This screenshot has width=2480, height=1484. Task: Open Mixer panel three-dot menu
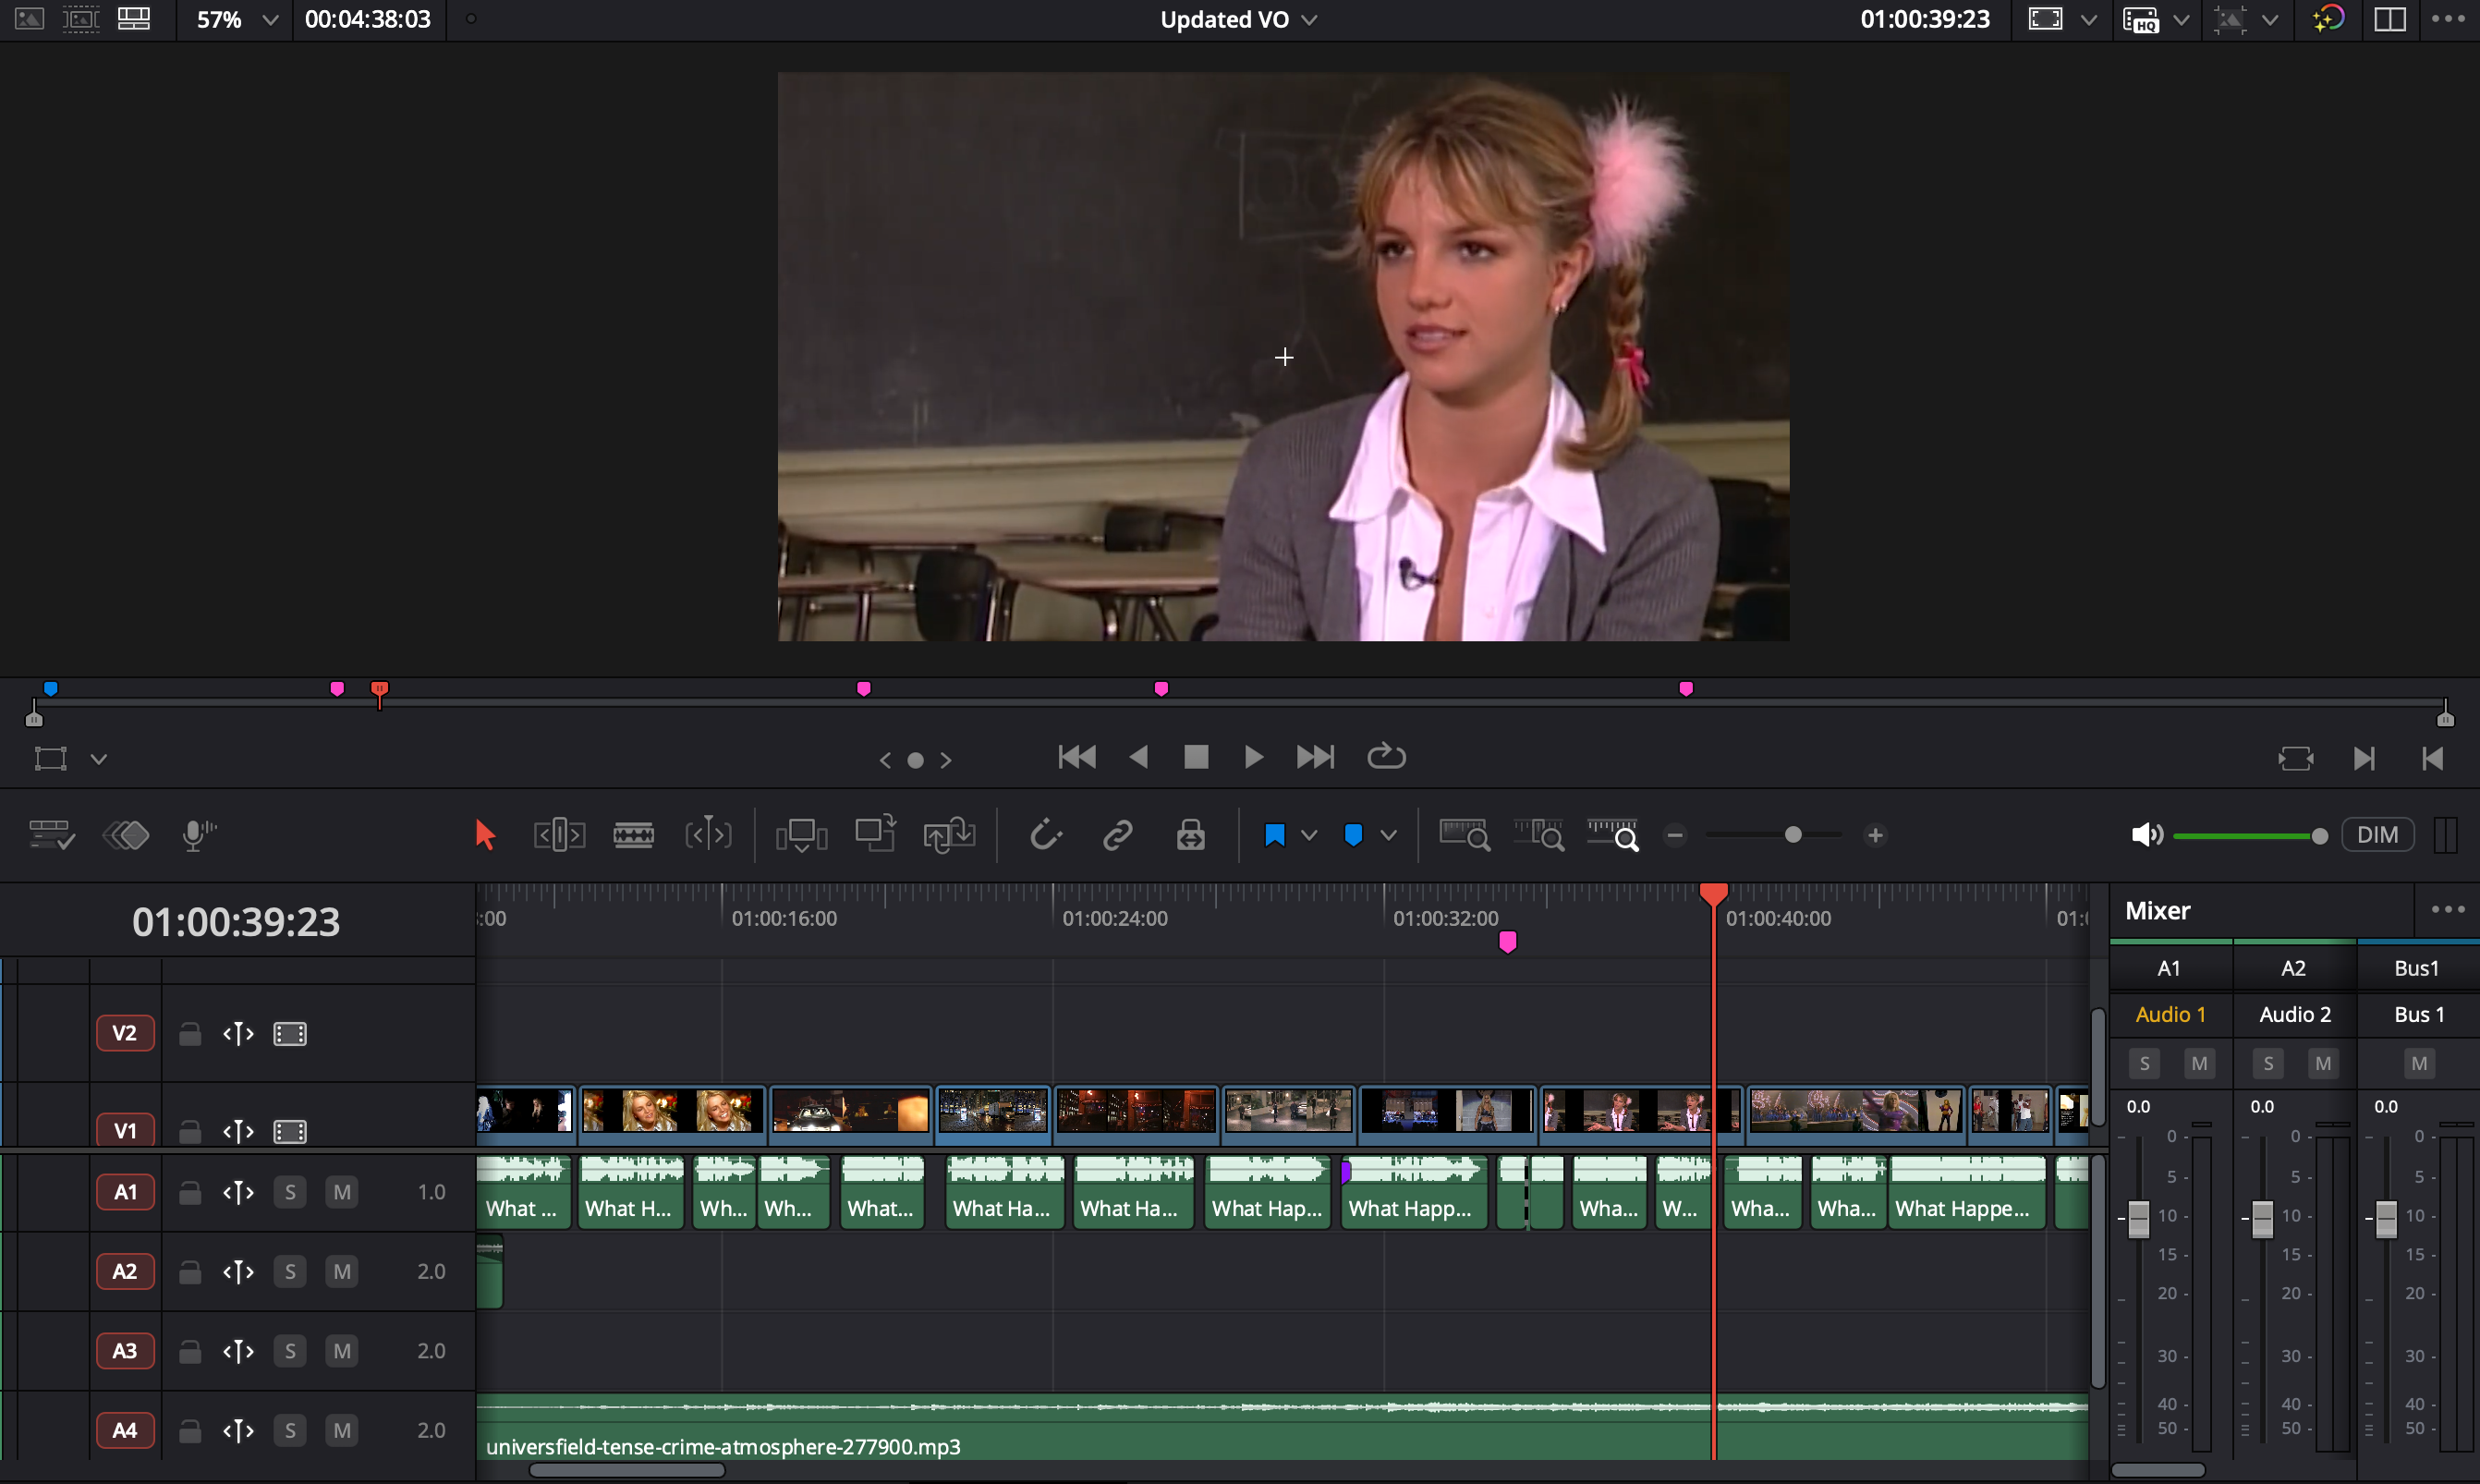(2447, 909)
